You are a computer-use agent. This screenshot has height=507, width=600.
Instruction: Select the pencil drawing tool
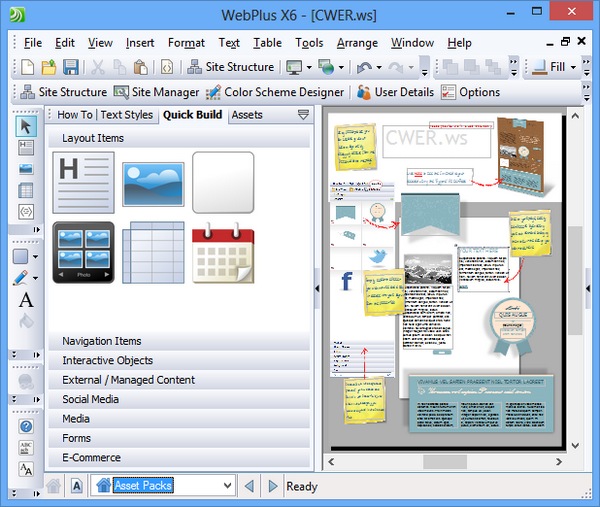pos(21,278)
